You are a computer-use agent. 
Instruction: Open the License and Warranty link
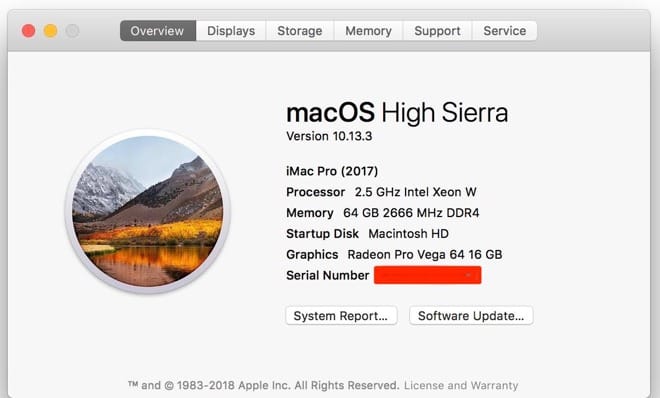coord(461,385)
